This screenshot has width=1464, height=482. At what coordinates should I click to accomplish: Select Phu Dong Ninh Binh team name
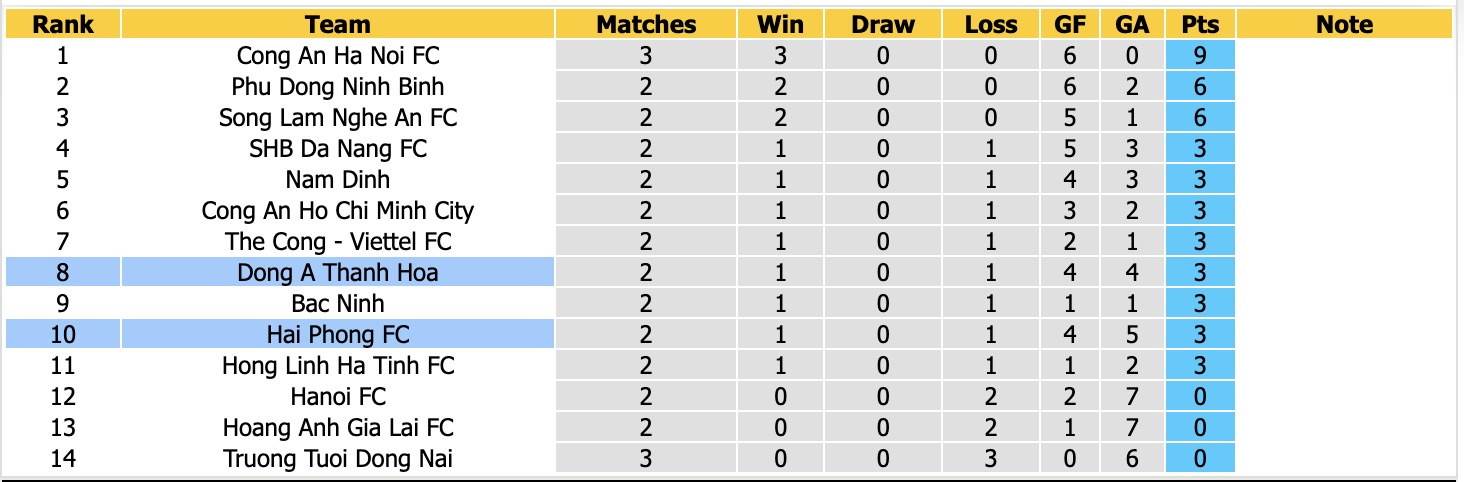point(338,87)
